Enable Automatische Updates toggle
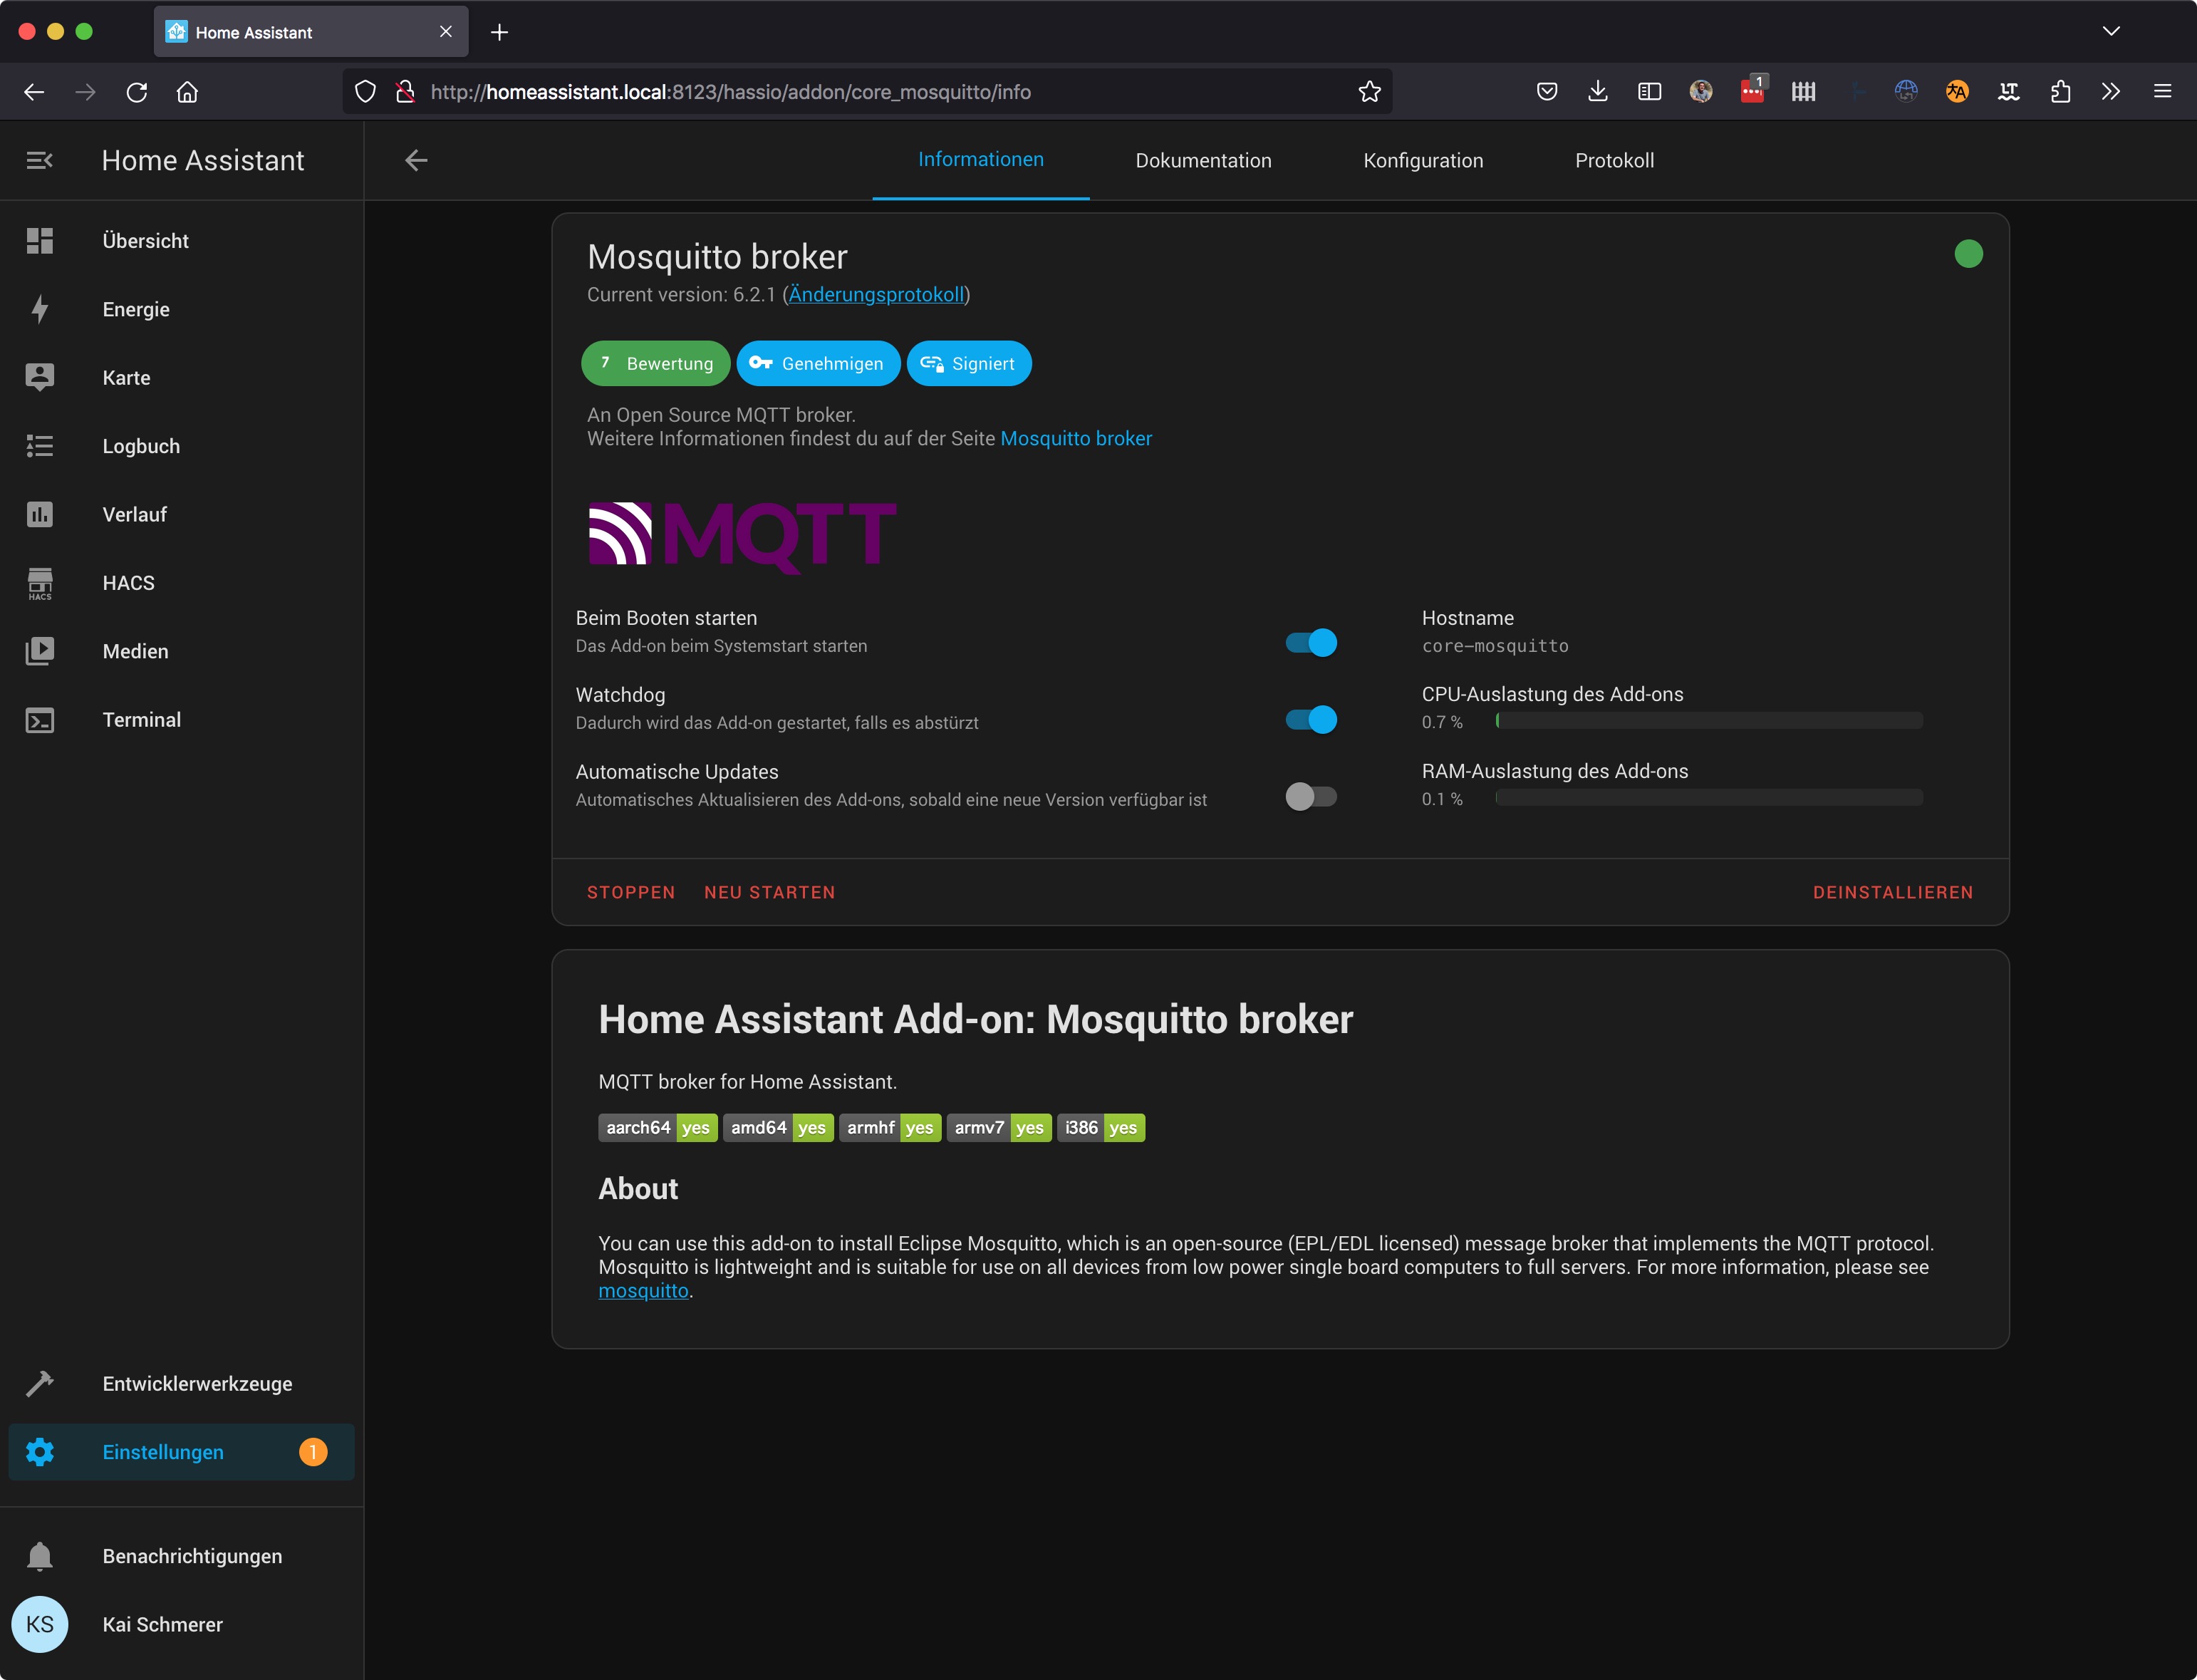The height and width of the screenshot is (1680, 2197). [1311, 796]
